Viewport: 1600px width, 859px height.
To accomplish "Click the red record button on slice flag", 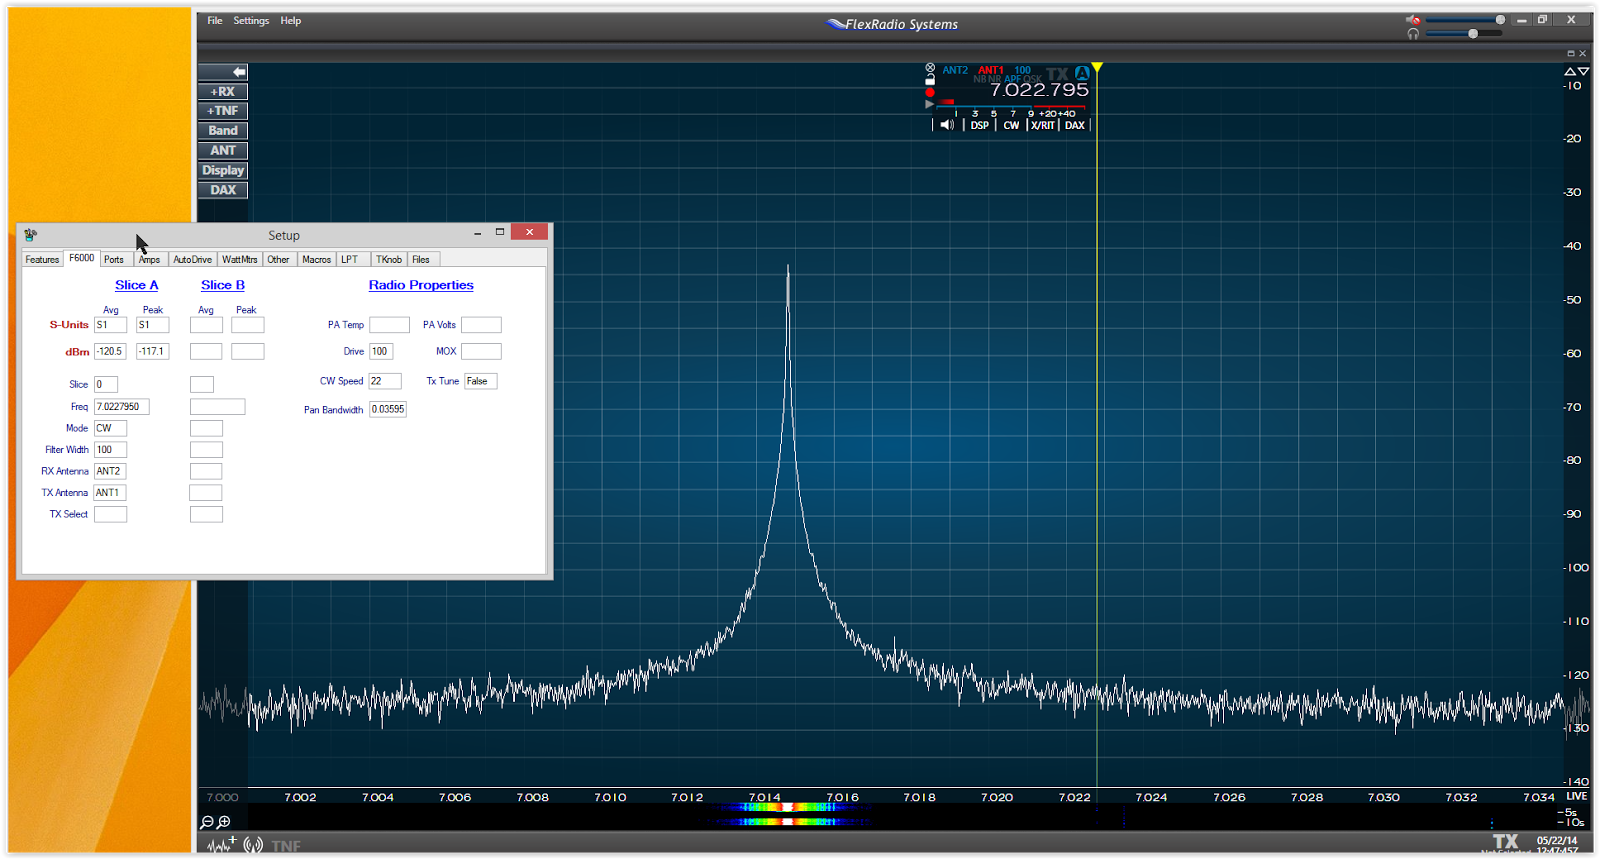I will click(x=930, y=92).
